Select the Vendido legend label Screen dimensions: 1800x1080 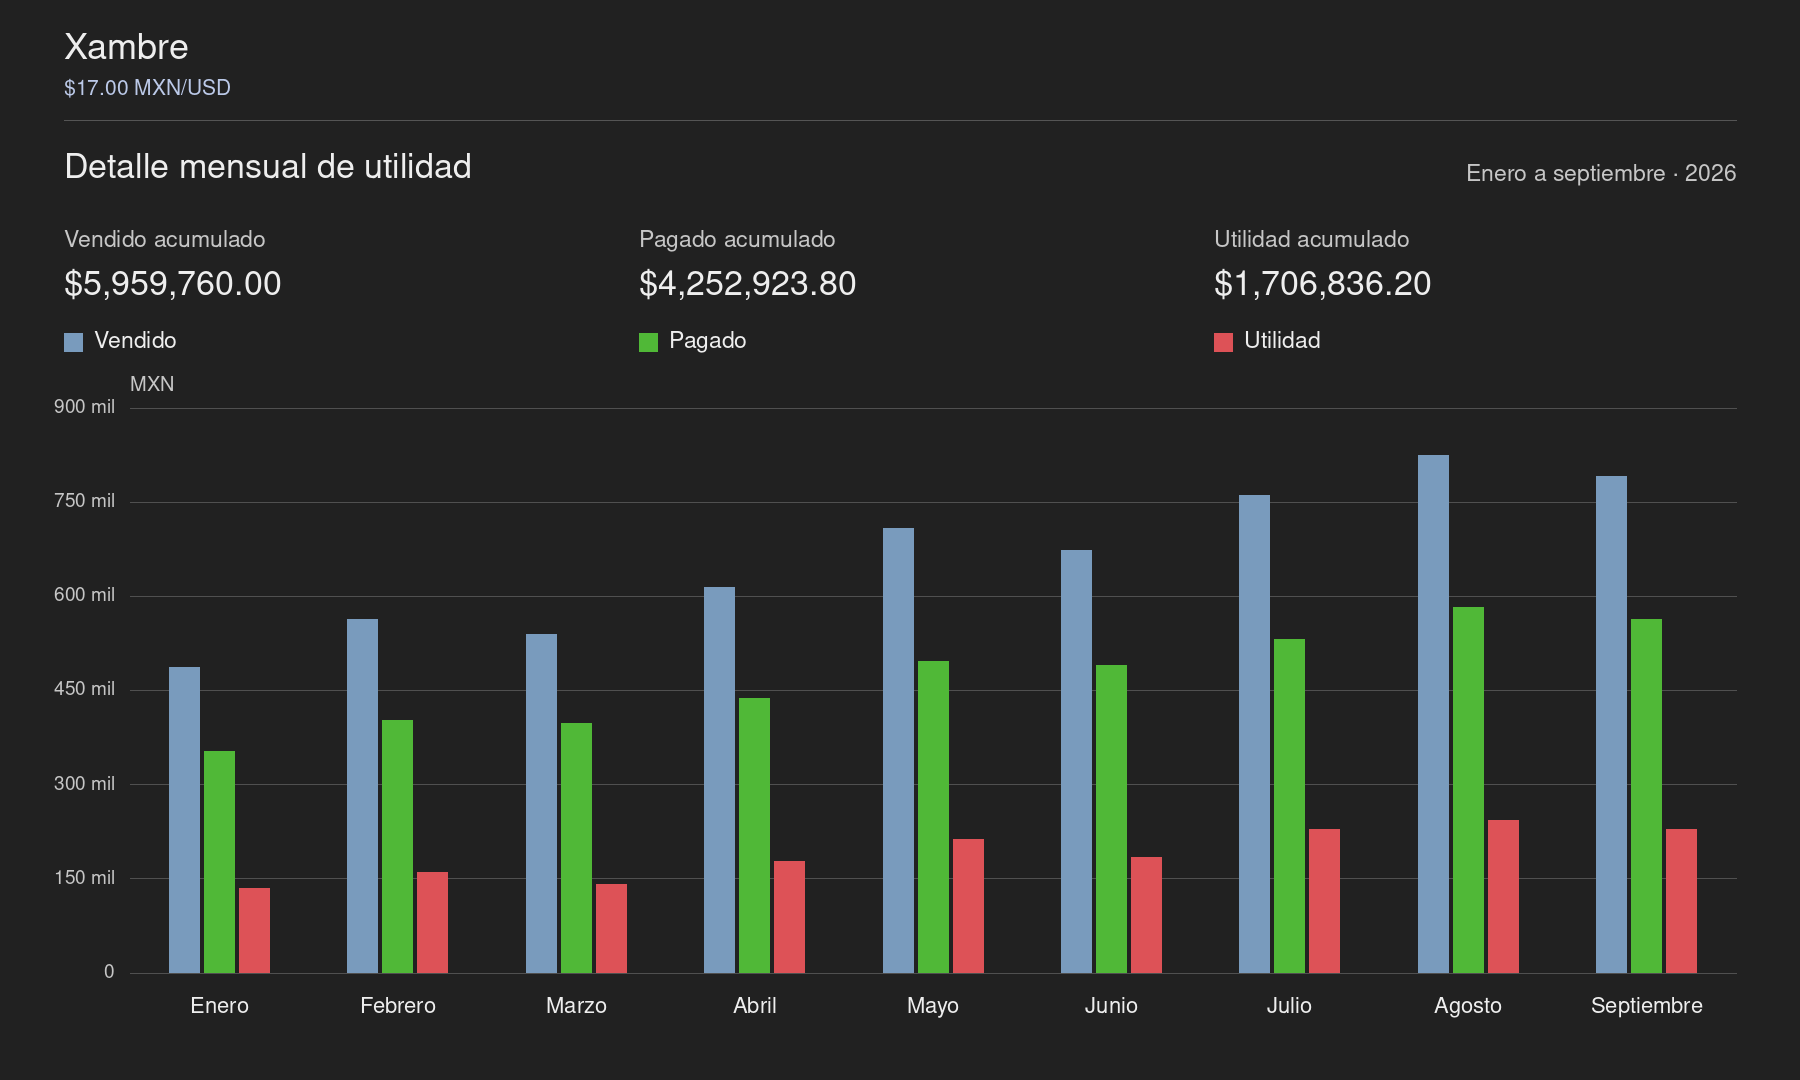click(x=135, y=340)
